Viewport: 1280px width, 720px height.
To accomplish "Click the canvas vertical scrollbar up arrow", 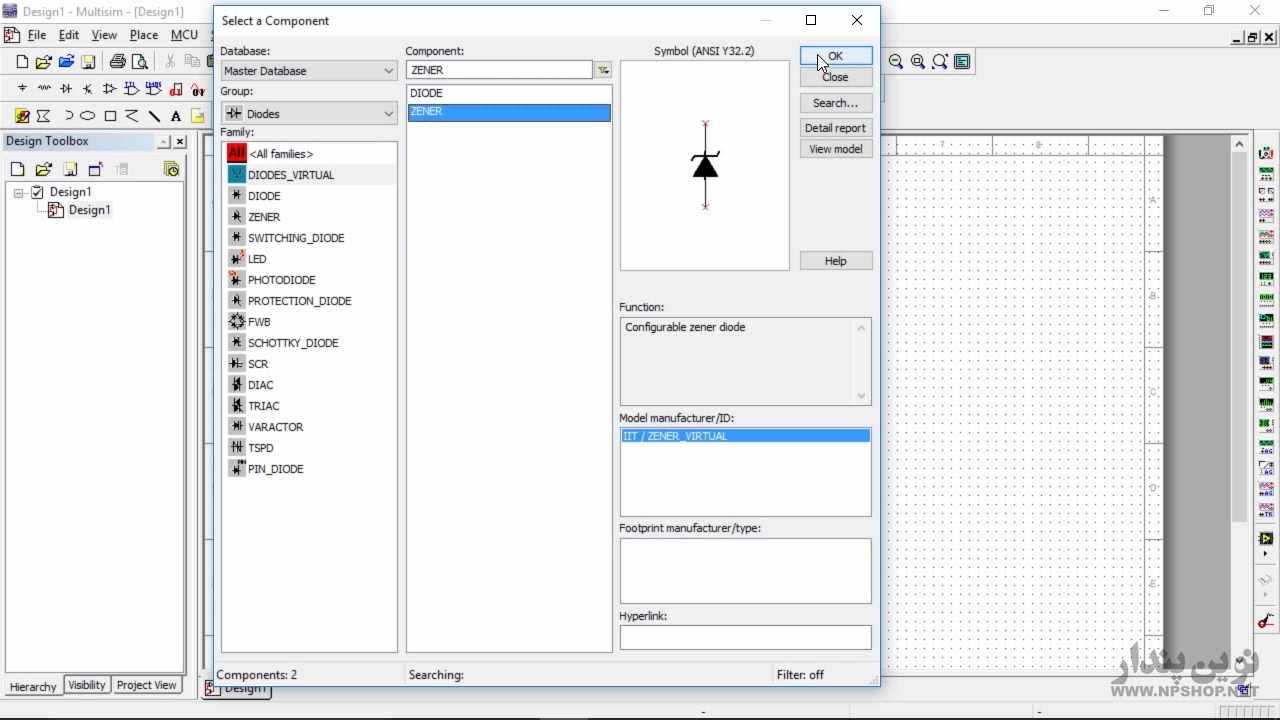I will click(x=1240, y=144).
